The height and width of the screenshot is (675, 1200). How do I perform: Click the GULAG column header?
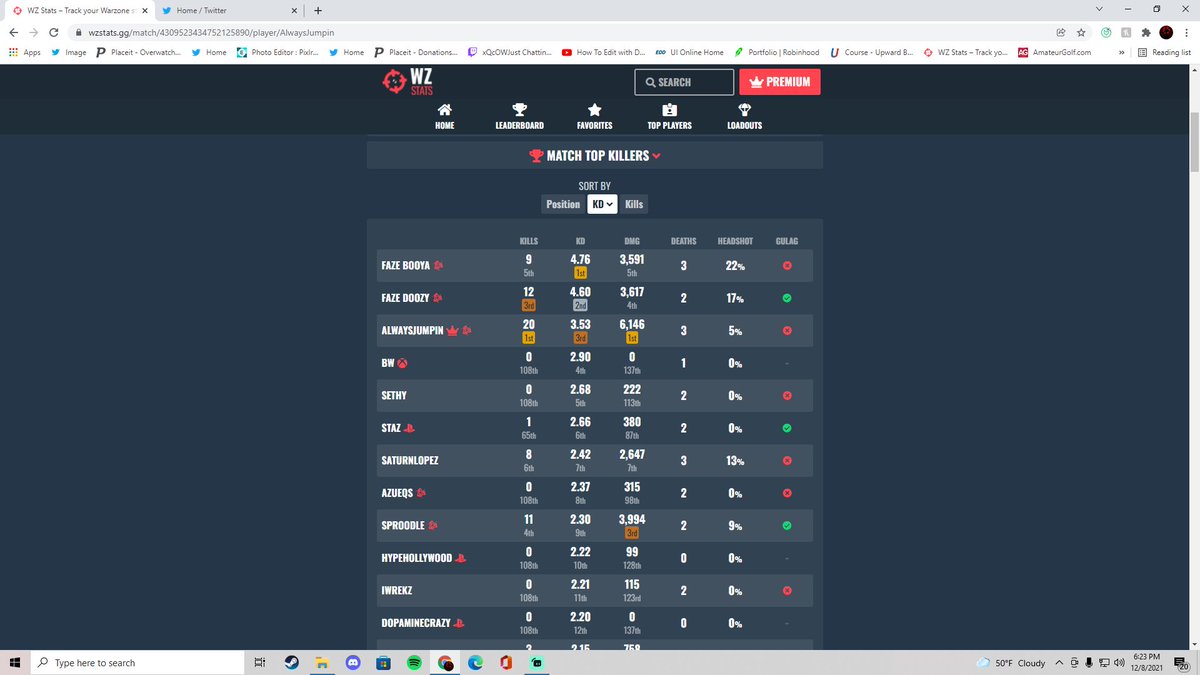click(x=787, y=241)
